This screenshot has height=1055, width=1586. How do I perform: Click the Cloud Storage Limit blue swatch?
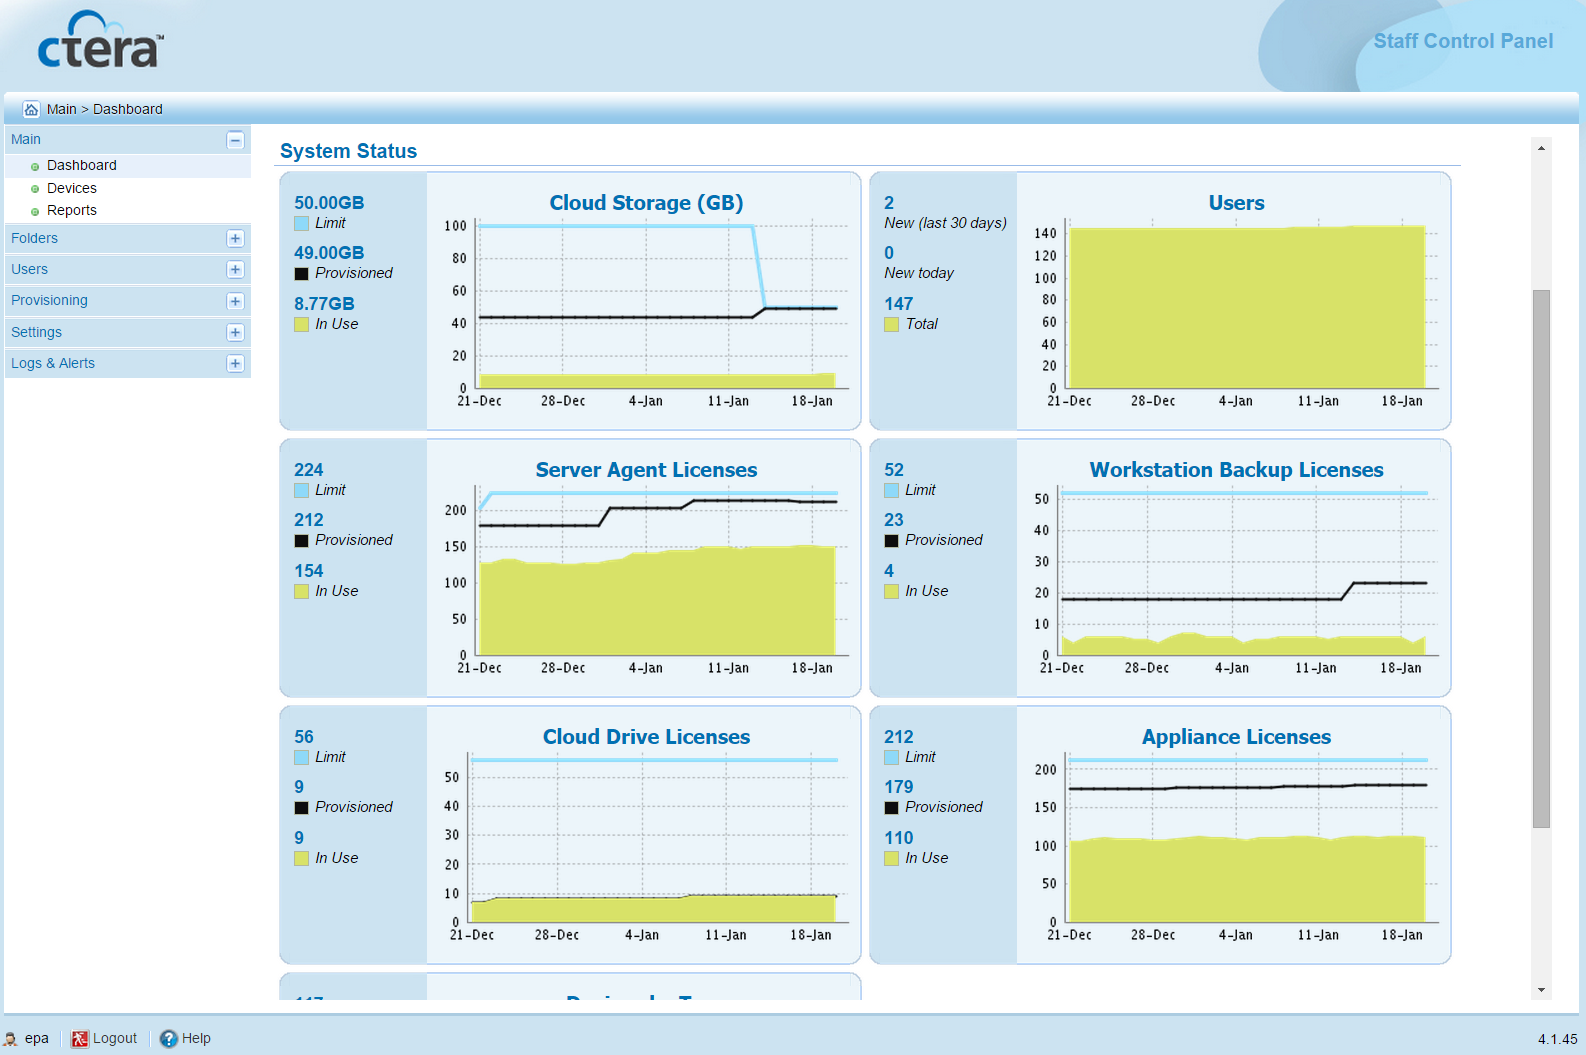[301, 224]
